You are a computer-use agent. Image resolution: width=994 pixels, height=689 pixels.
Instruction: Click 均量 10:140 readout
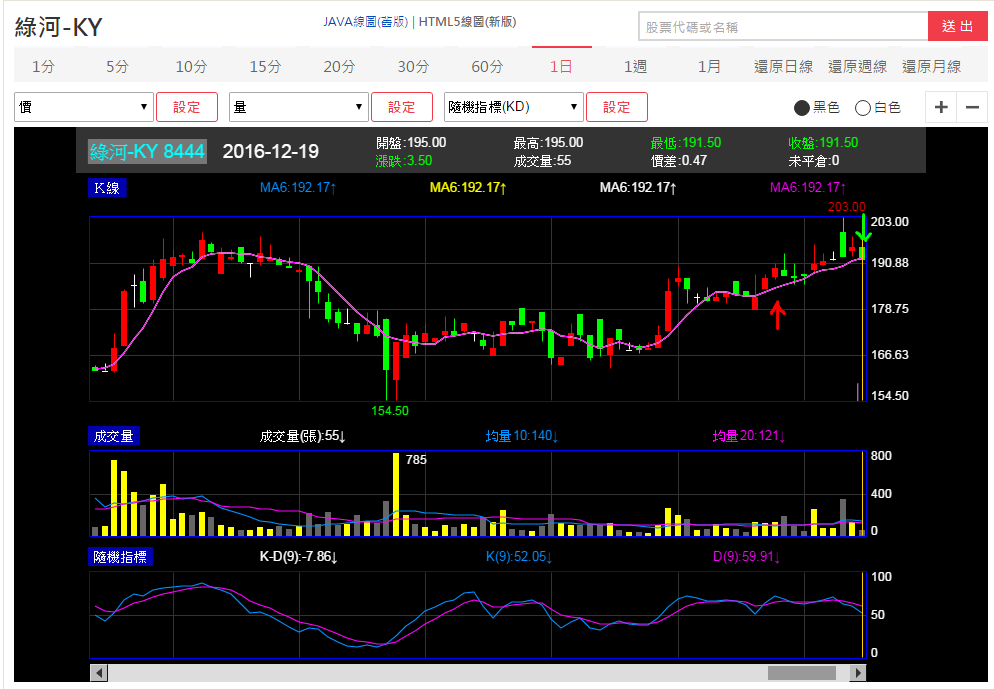522,436
